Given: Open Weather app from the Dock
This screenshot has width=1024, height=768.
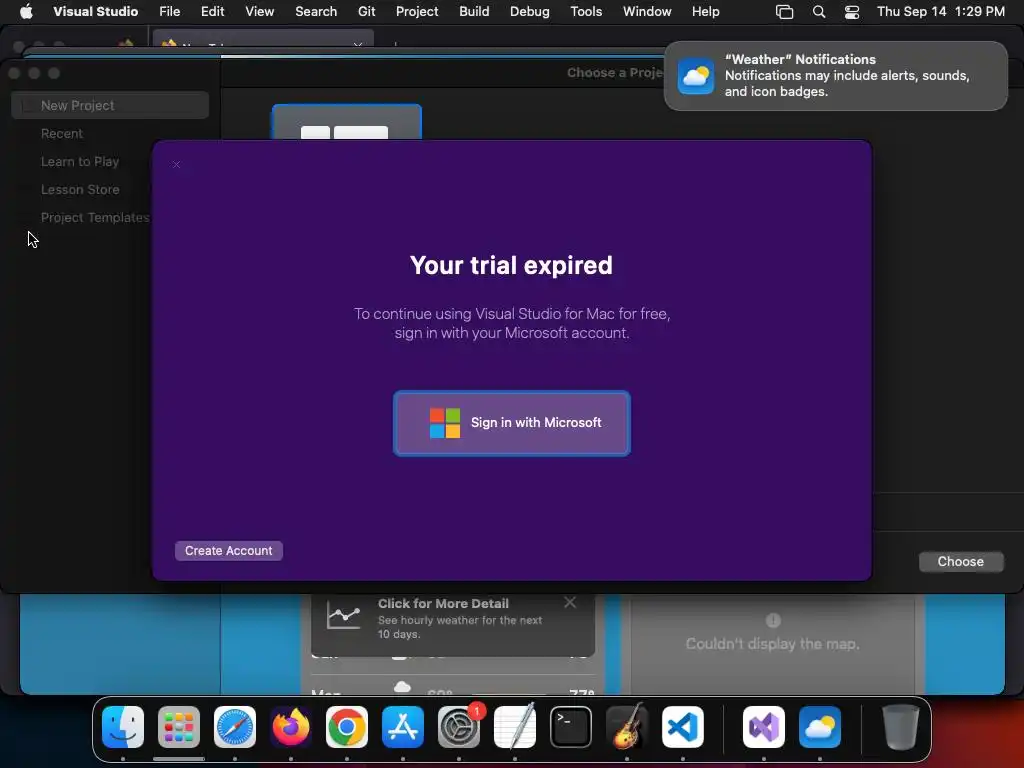Looking at the screenshot, I should point(820,727).
